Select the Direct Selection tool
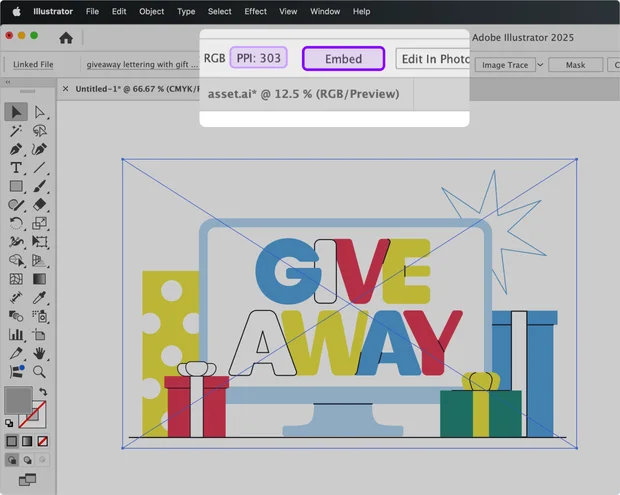The height and width of the screenshot is (495, 620). pyautogui.click(x=40, y=112)
